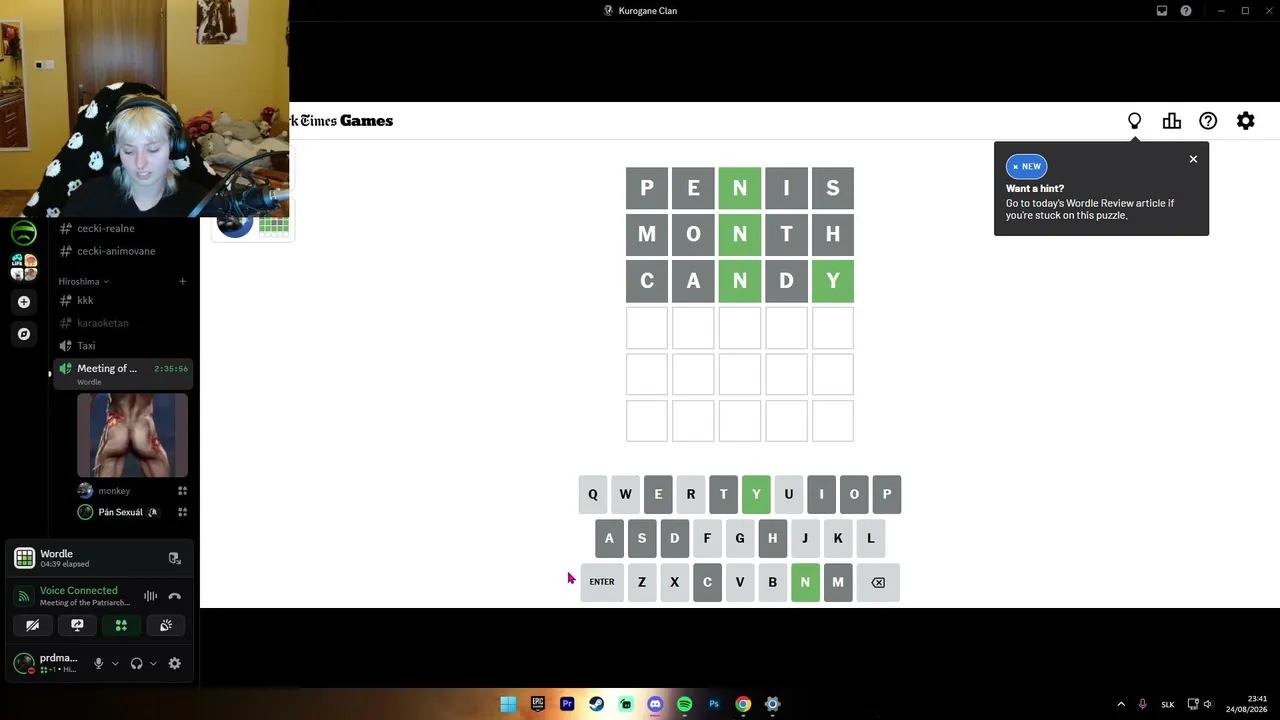Click the B key on Wordle keyboard
The image size is (1280, 720).
772,582
